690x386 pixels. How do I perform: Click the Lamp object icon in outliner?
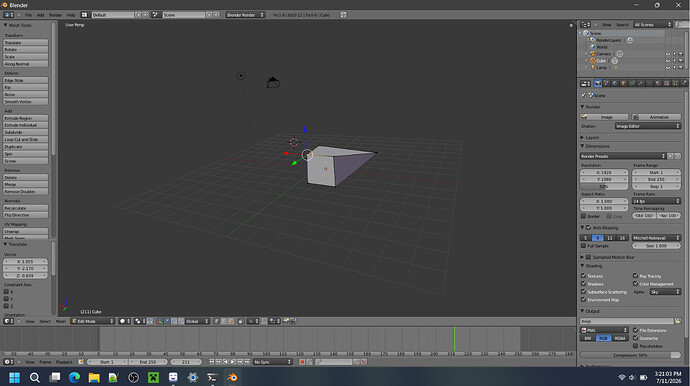(x=593, y=68)
